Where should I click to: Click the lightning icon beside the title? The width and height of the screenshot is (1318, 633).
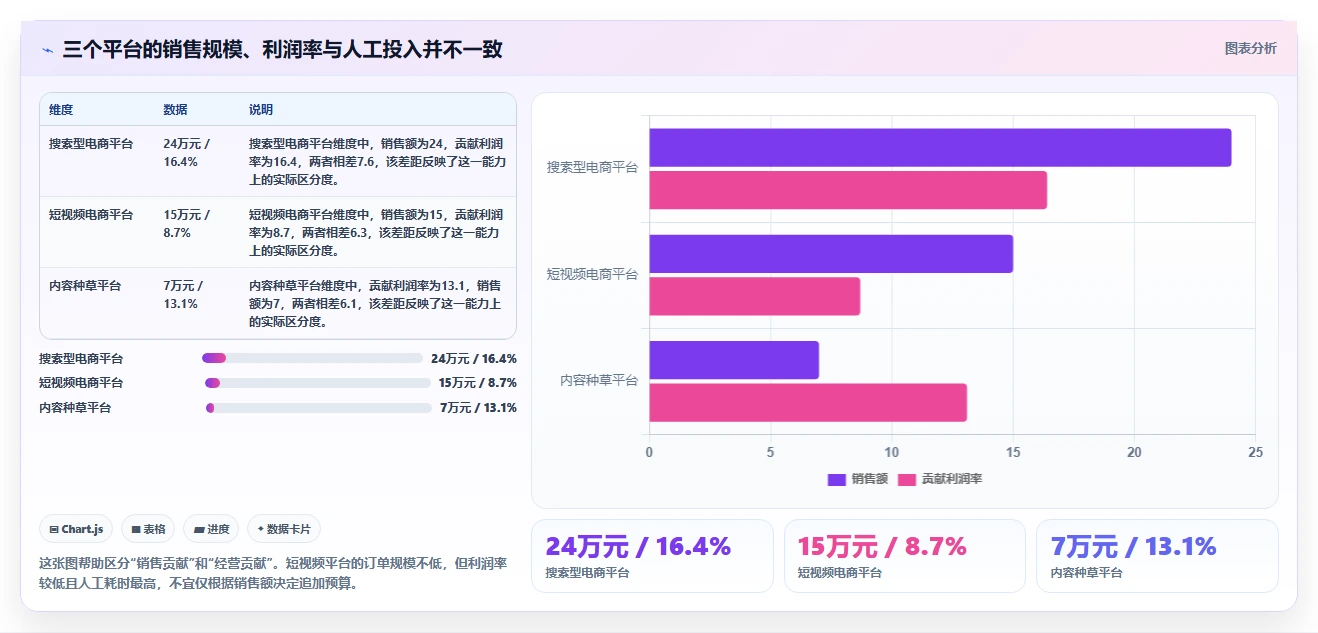pyautogui.click(x=48, y=49)
